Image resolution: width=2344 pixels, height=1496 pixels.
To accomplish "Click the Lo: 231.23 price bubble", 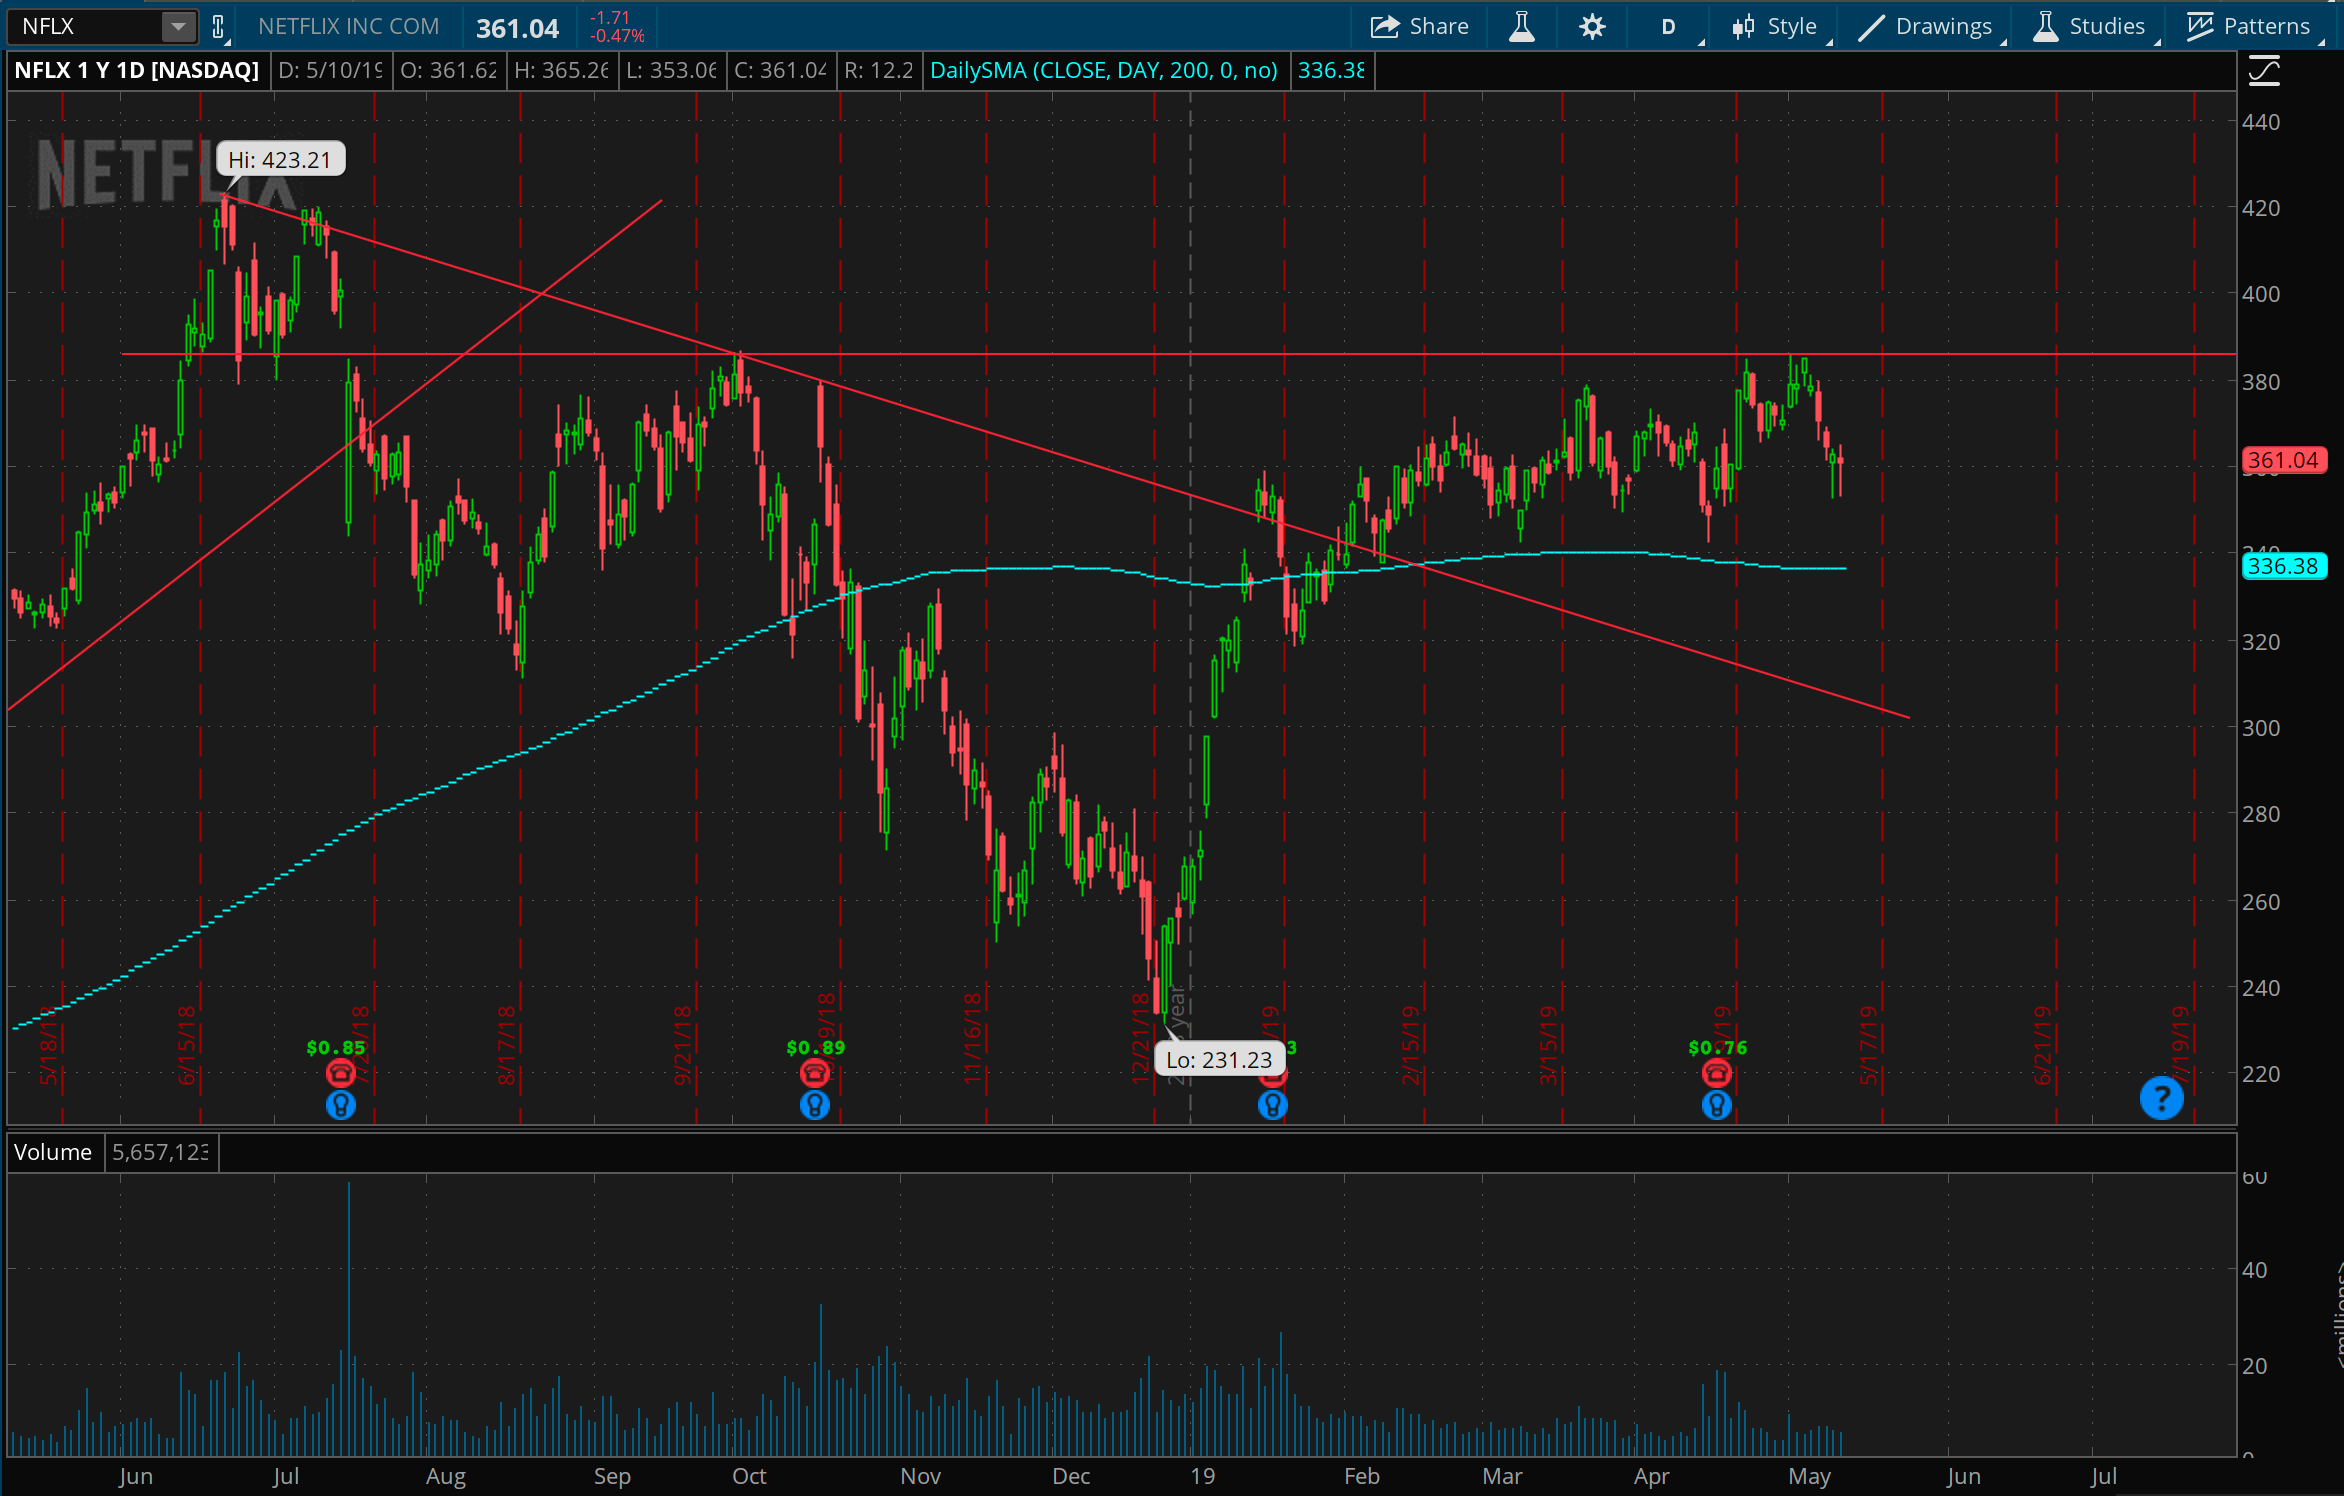I will 1219,1059.
